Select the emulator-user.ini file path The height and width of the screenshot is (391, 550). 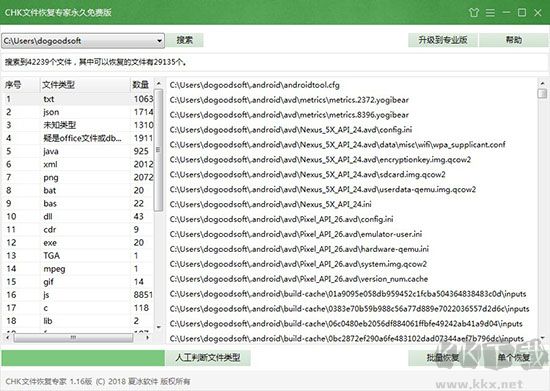tap(296, 234)
